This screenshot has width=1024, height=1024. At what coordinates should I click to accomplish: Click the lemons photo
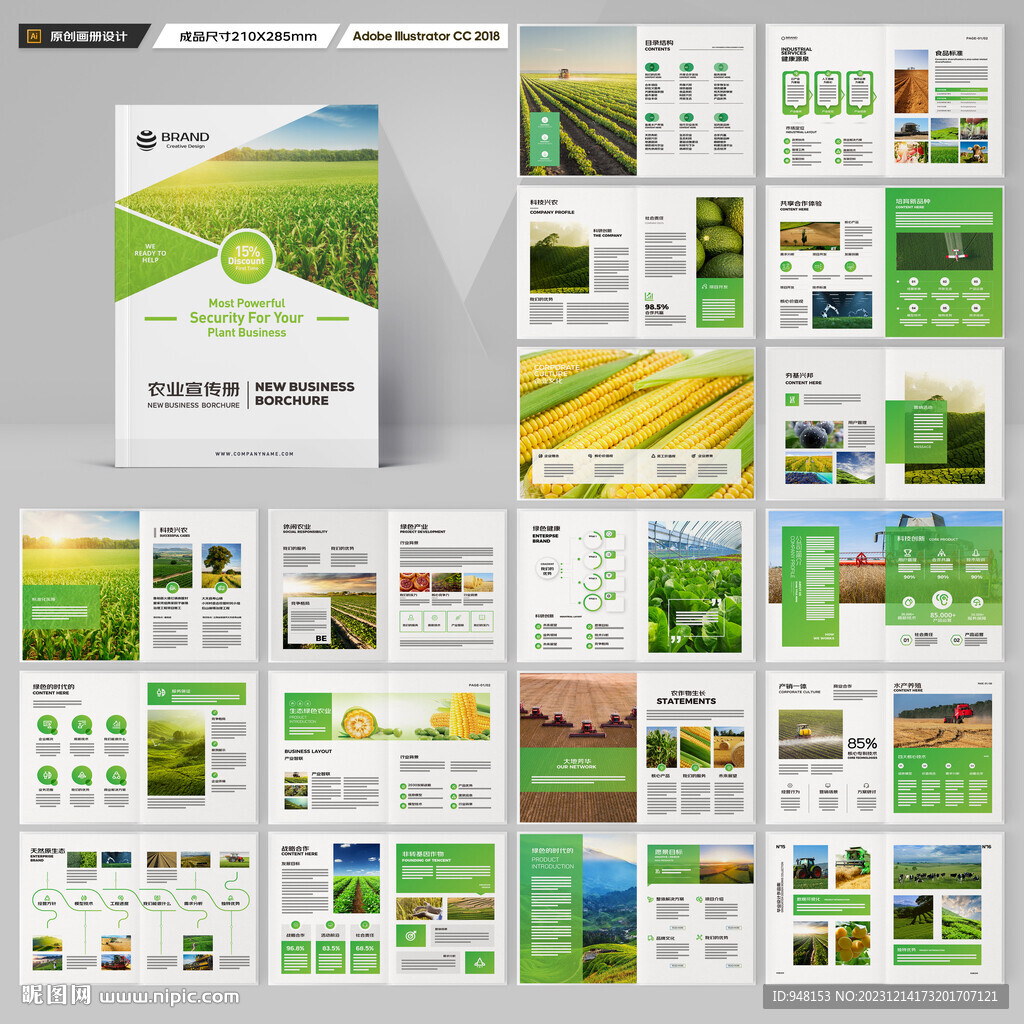pos(852,942)
